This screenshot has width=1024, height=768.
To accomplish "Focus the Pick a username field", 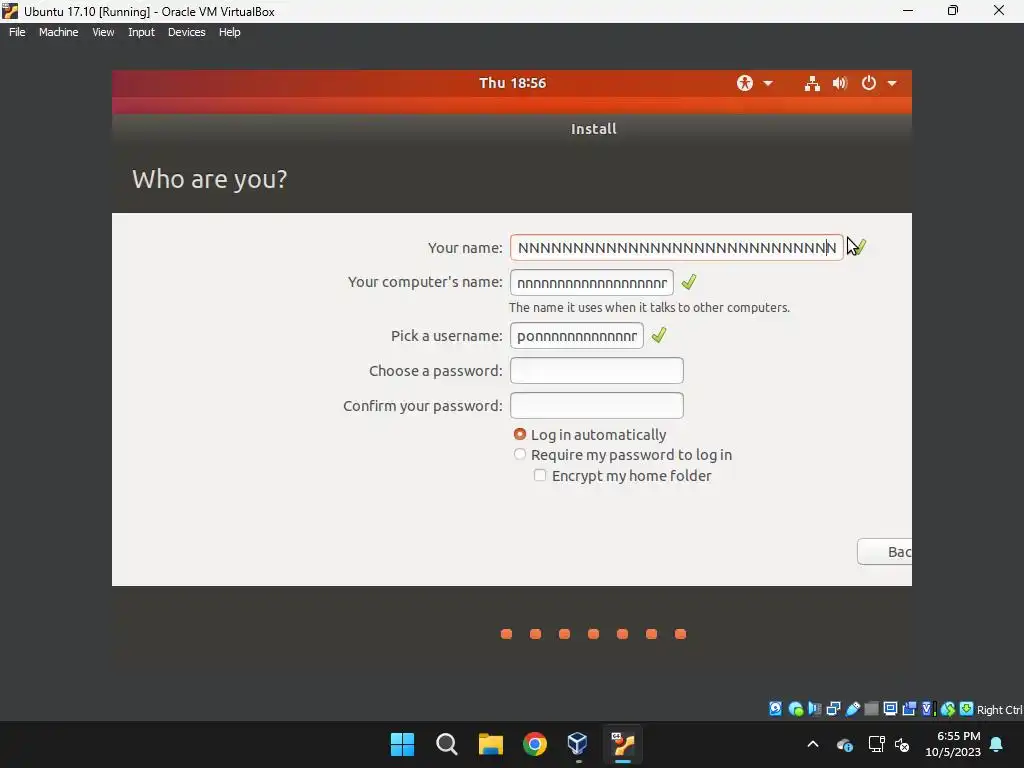I will click(577, 336).
